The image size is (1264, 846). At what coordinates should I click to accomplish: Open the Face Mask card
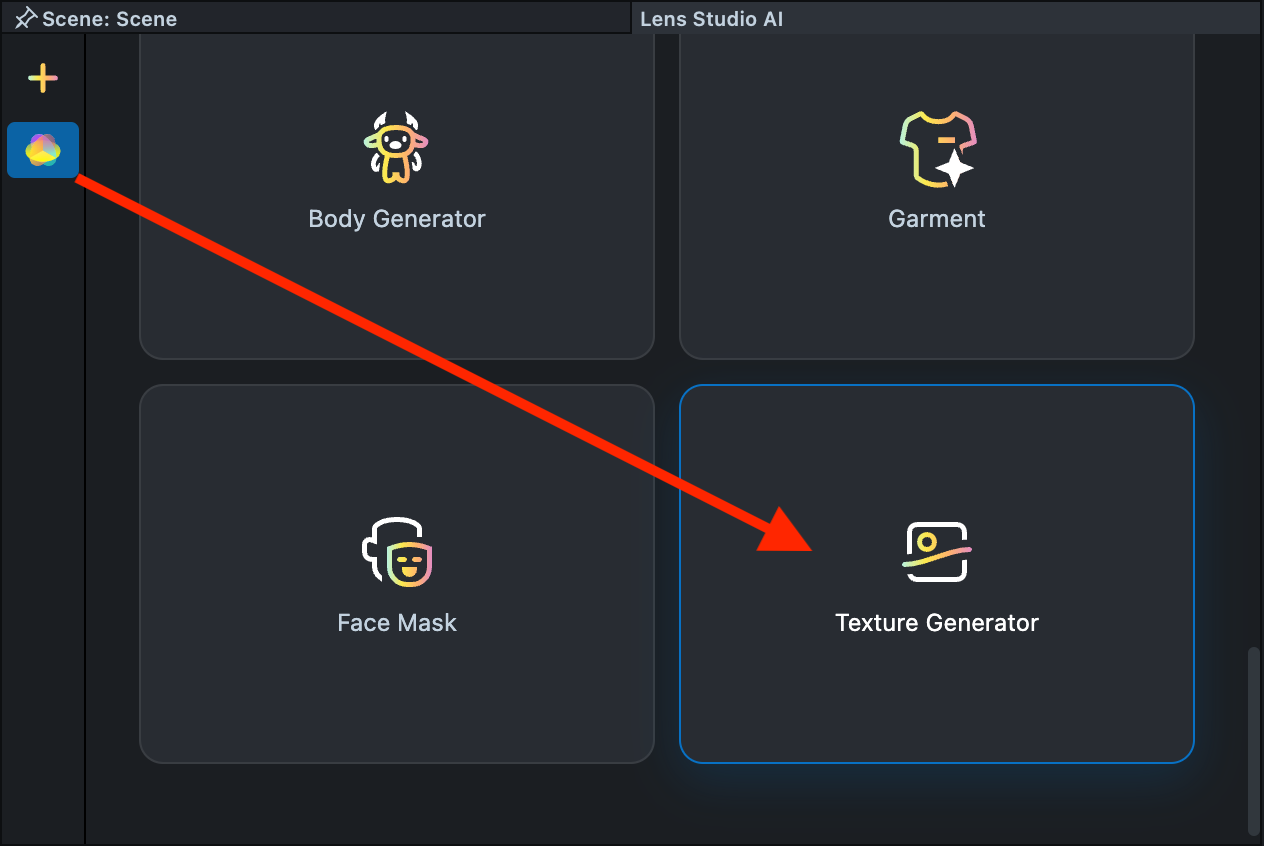click(397, 574)
